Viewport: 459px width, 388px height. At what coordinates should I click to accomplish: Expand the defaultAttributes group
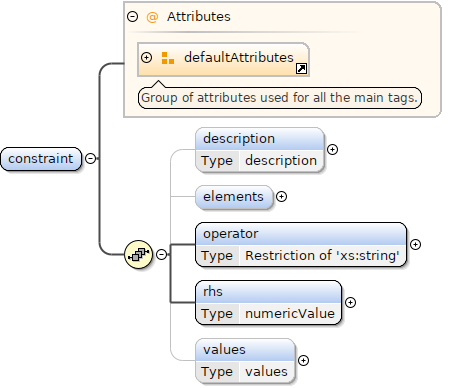tap(146, 57)
